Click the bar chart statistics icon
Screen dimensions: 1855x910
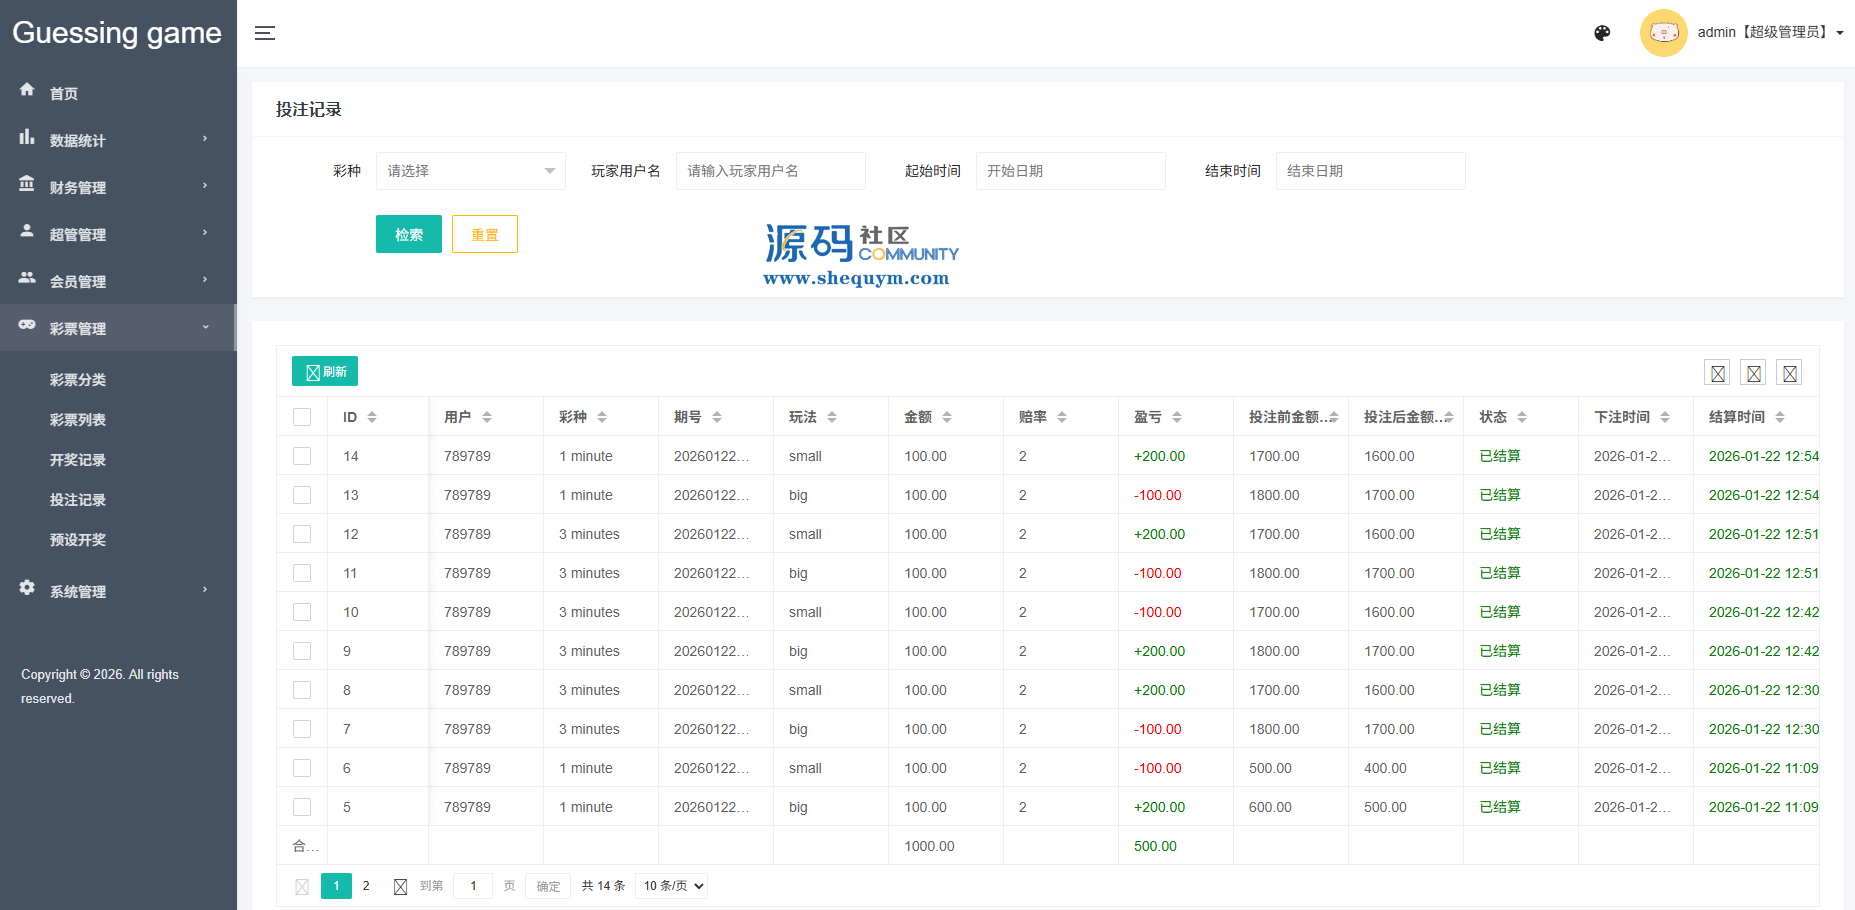click(x=27, y=138)
